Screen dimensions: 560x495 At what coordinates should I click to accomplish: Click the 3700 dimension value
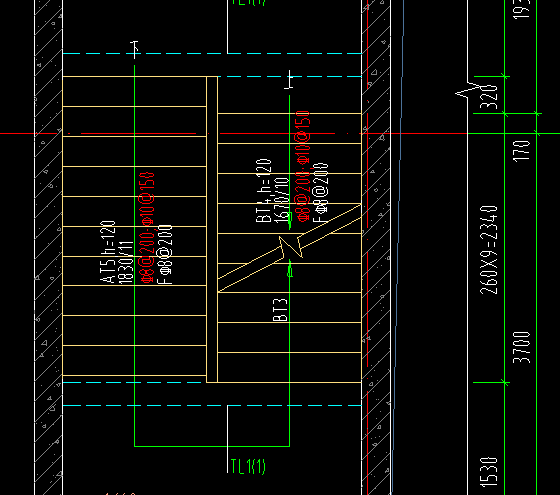(x=522, y=348)
